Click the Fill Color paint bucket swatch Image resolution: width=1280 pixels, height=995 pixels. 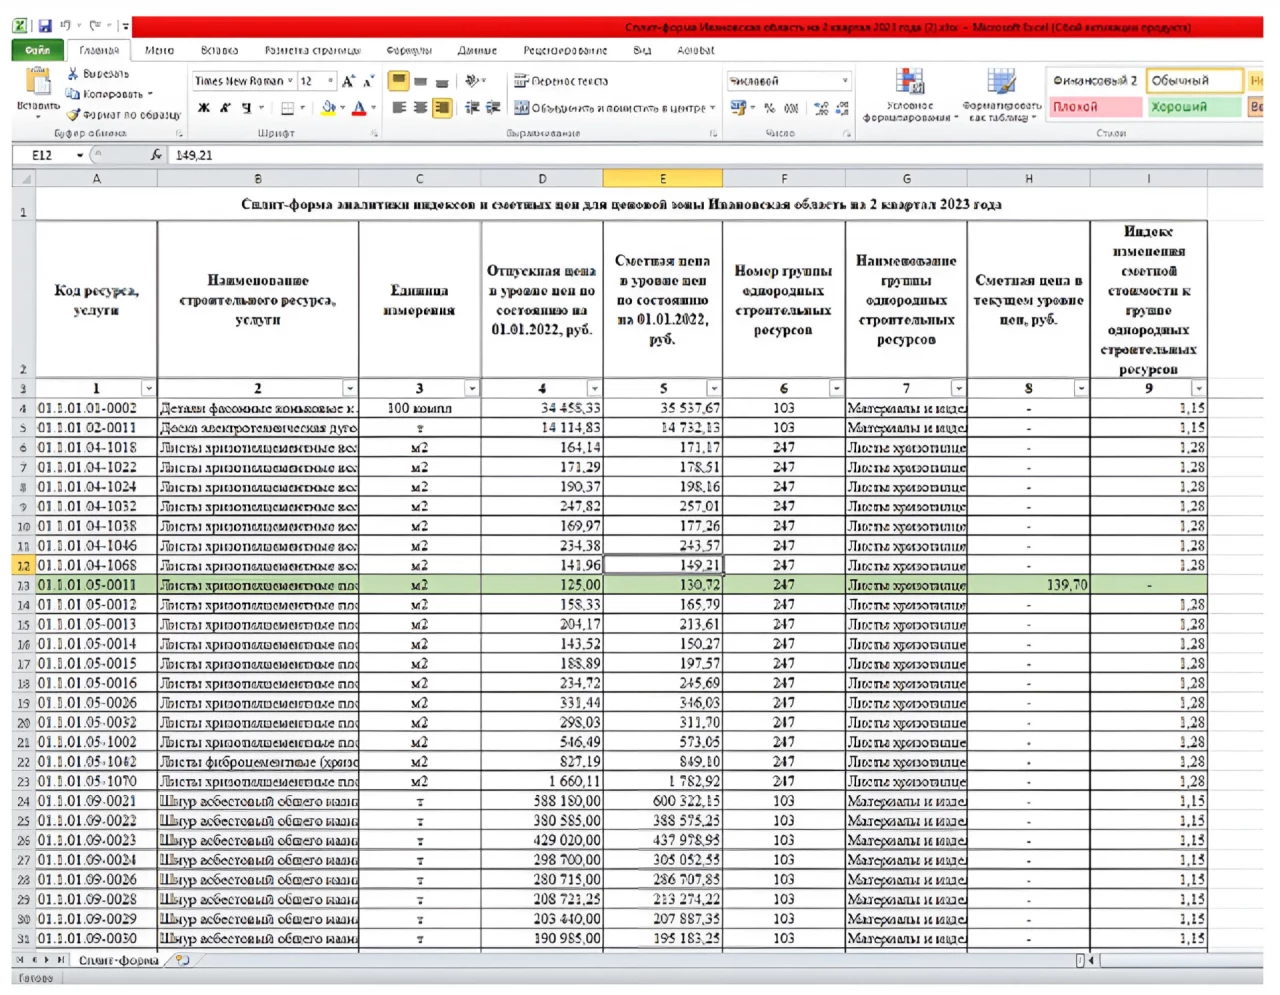pyautogui.click(x=328, y=108)
